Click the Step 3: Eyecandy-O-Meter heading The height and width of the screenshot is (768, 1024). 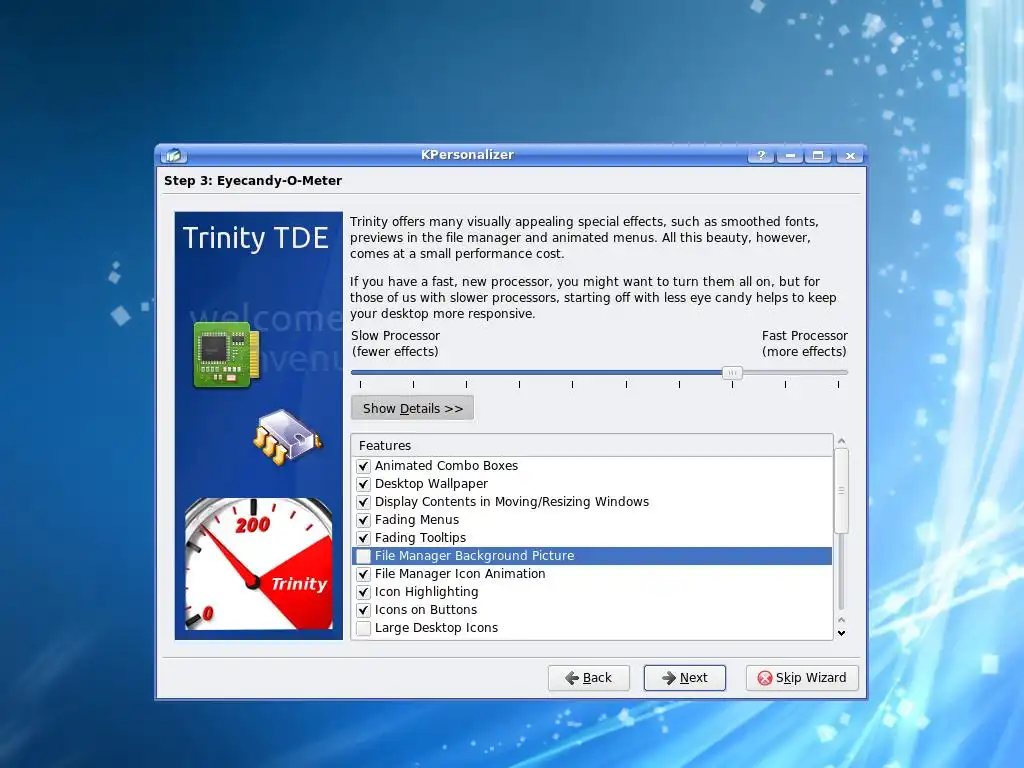tap(253, 181)
